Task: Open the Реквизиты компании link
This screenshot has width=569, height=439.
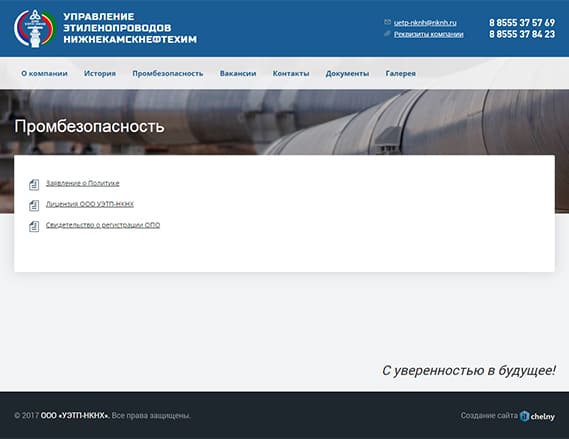Action: click(x=429, y=34)
